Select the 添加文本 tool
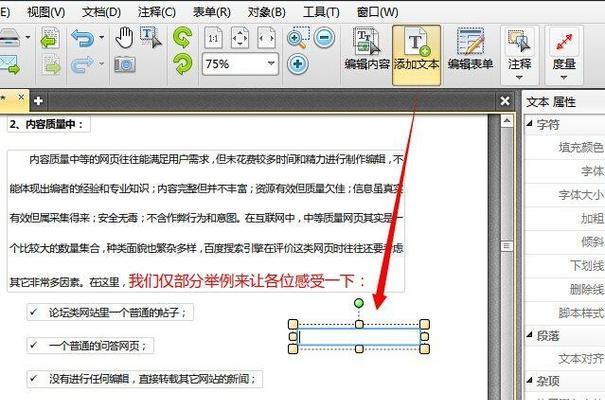The width and height of the screenshot is (605, 400). (416, 55)
